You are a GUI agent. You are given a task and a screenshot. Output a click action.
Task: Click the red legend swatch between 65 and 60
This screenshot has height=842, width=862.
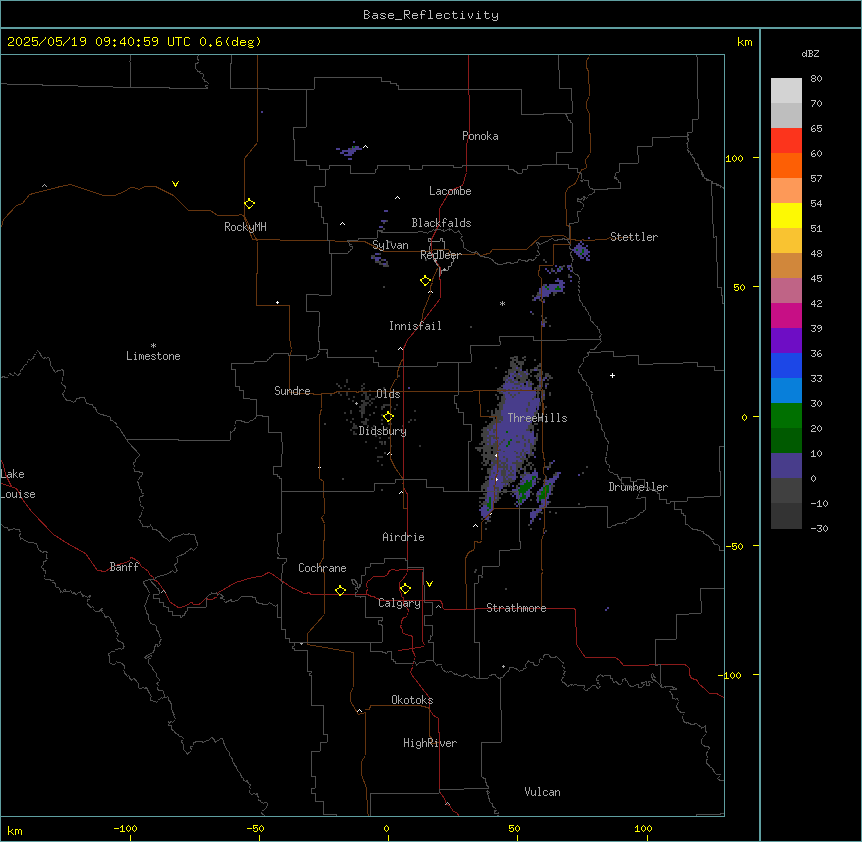pos(786,140)
